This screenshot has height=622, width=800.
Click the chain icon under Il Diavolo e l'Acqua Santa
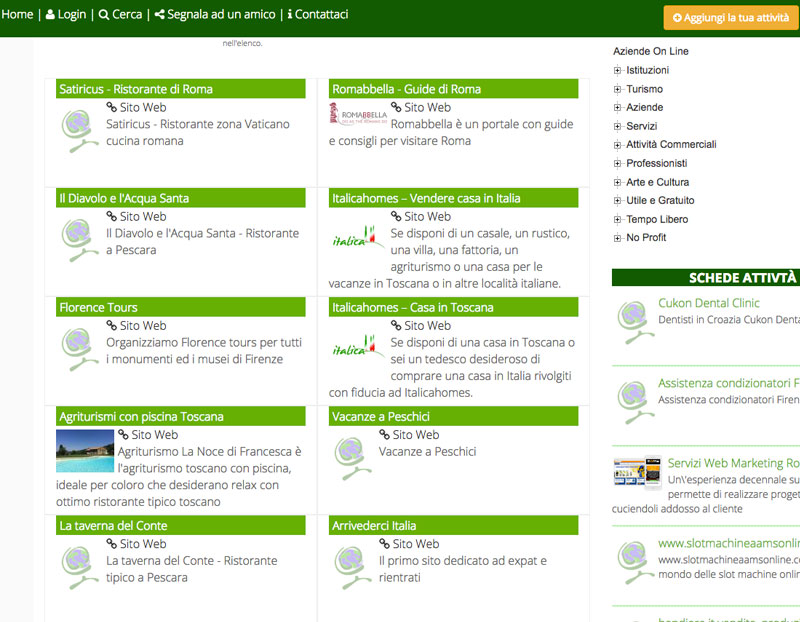[x=112, y=216]
